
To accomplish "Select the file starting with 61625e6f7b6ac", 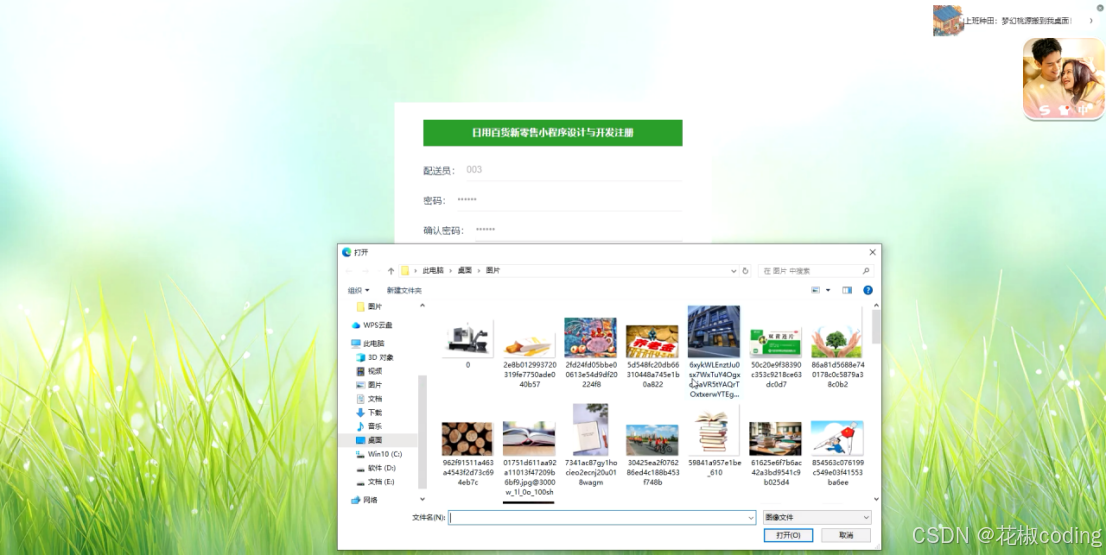I will [776, 454].
